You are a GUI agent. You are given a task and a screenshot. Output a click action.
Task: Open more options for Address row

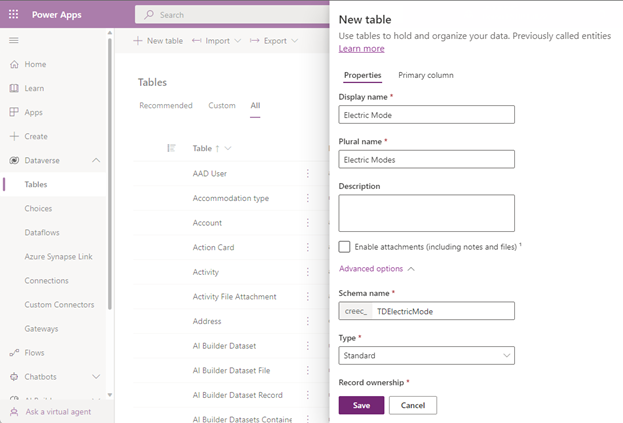(x=308, y=321)
